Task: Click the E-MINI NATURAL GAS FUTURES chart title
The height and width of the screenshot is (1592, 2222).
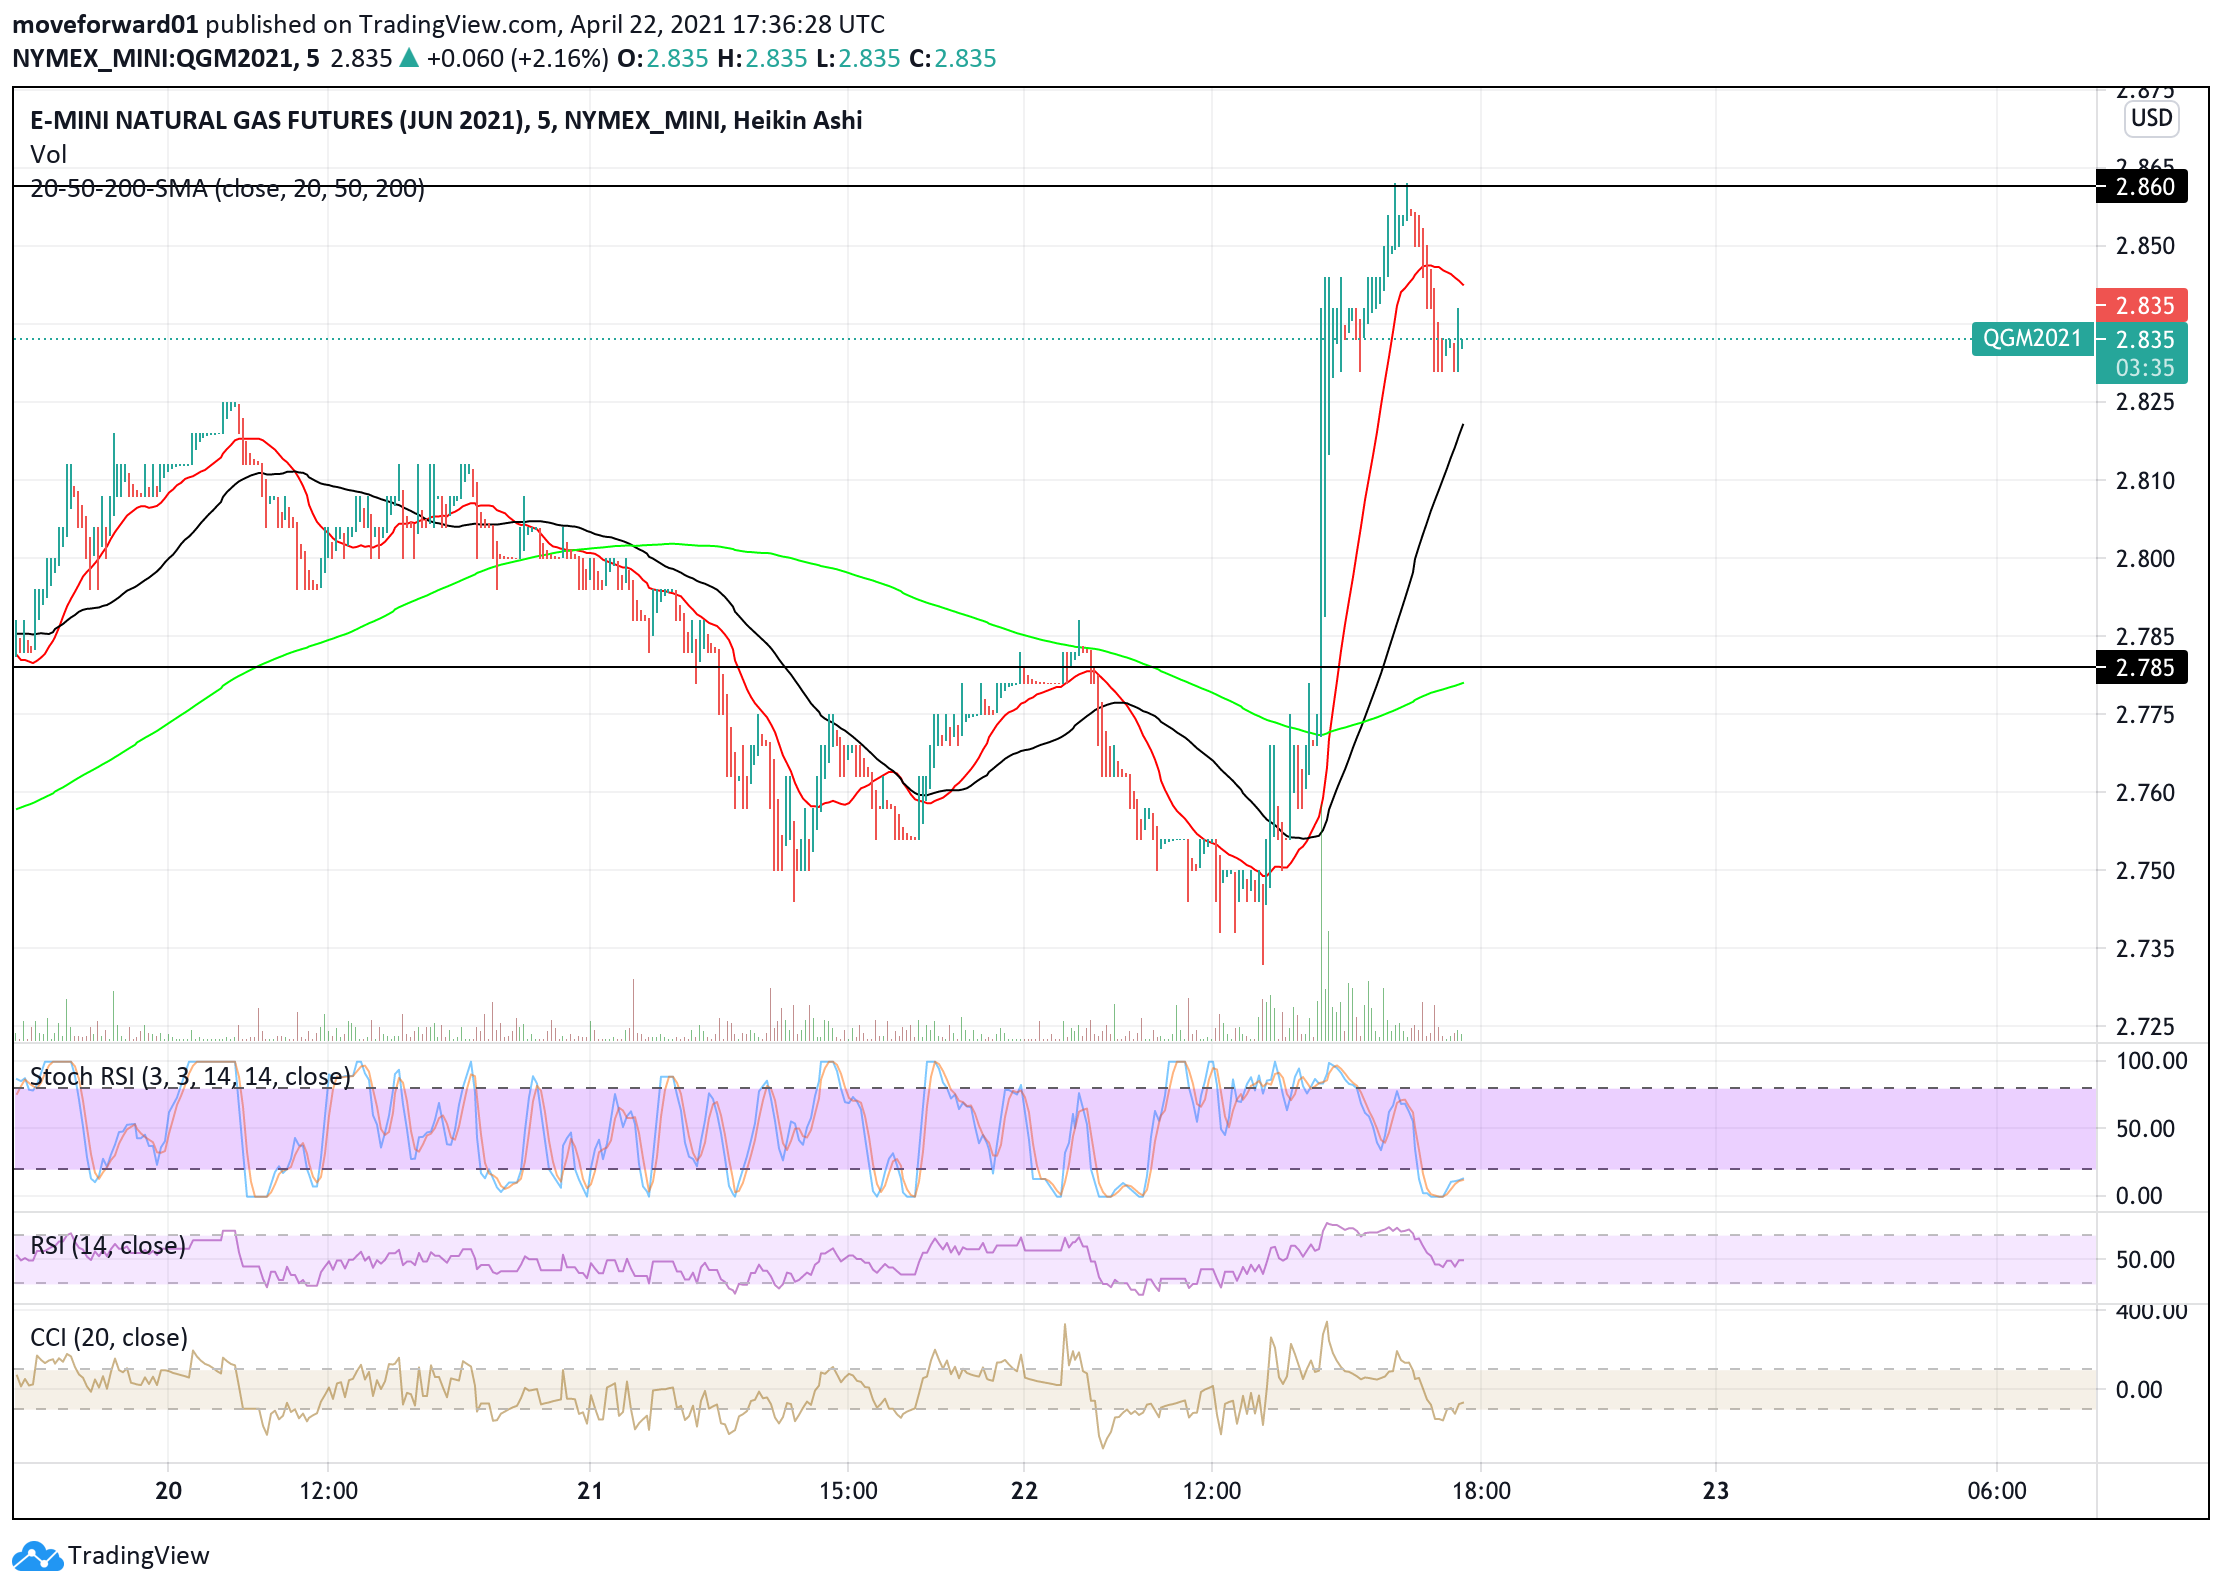Action: pyautogui.click(x=446, y=121)
